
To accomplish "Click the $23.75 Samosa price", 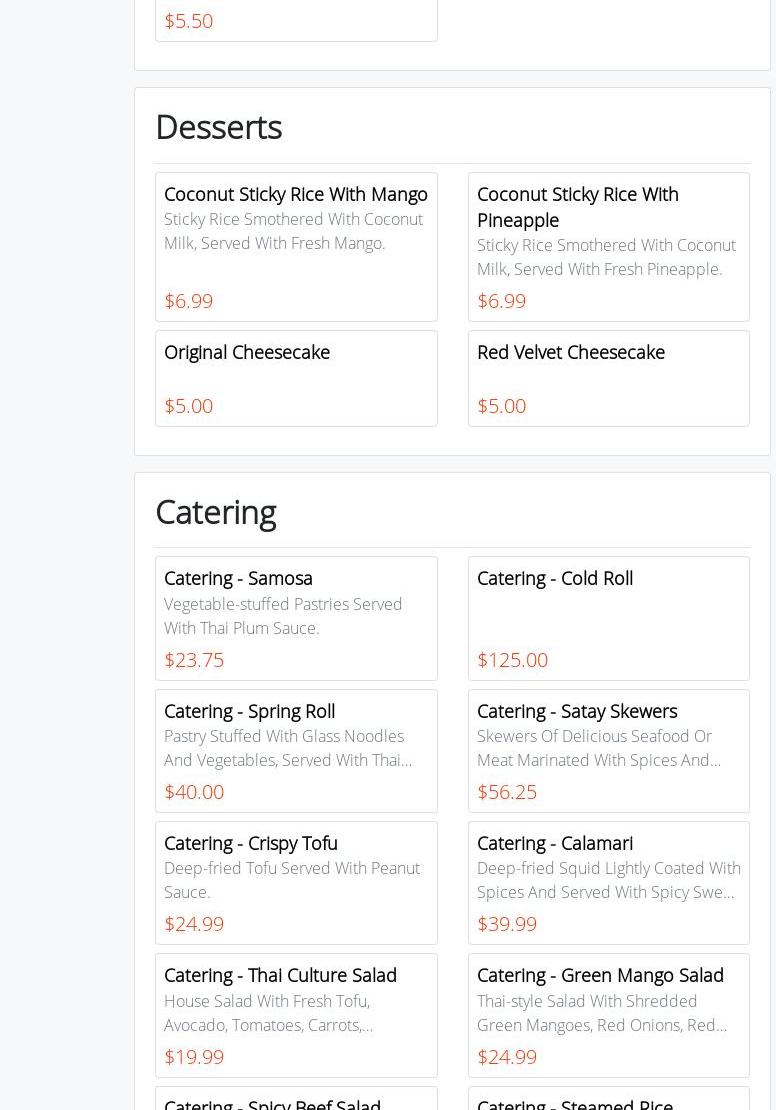I will 194,660.
